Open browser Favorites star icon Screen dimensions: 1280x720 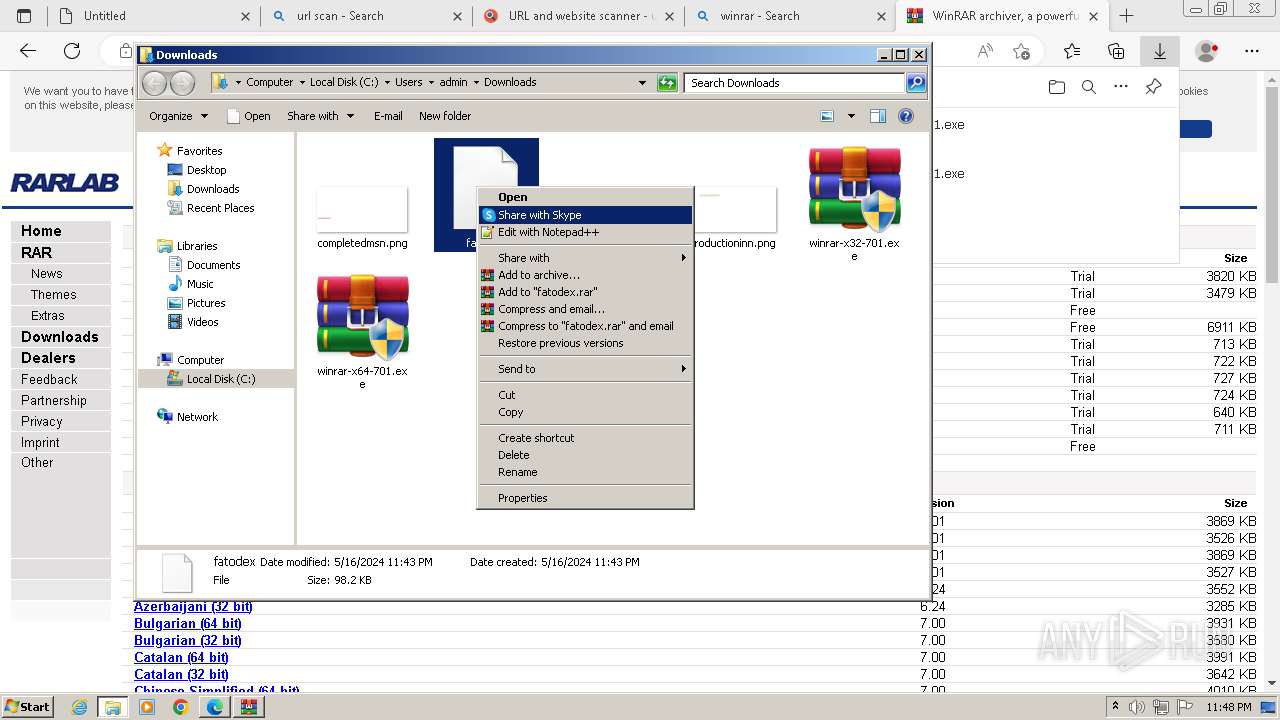click(1072, 51)
